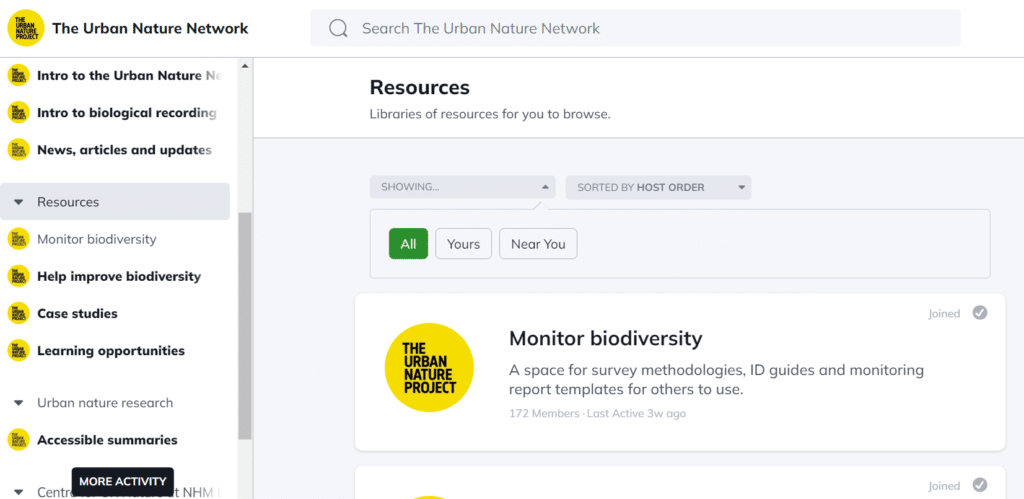The height and width of the screenshot is (499, 1024).
Task: Collapse the Centre section above More Activity
Action: click(18, 492)
